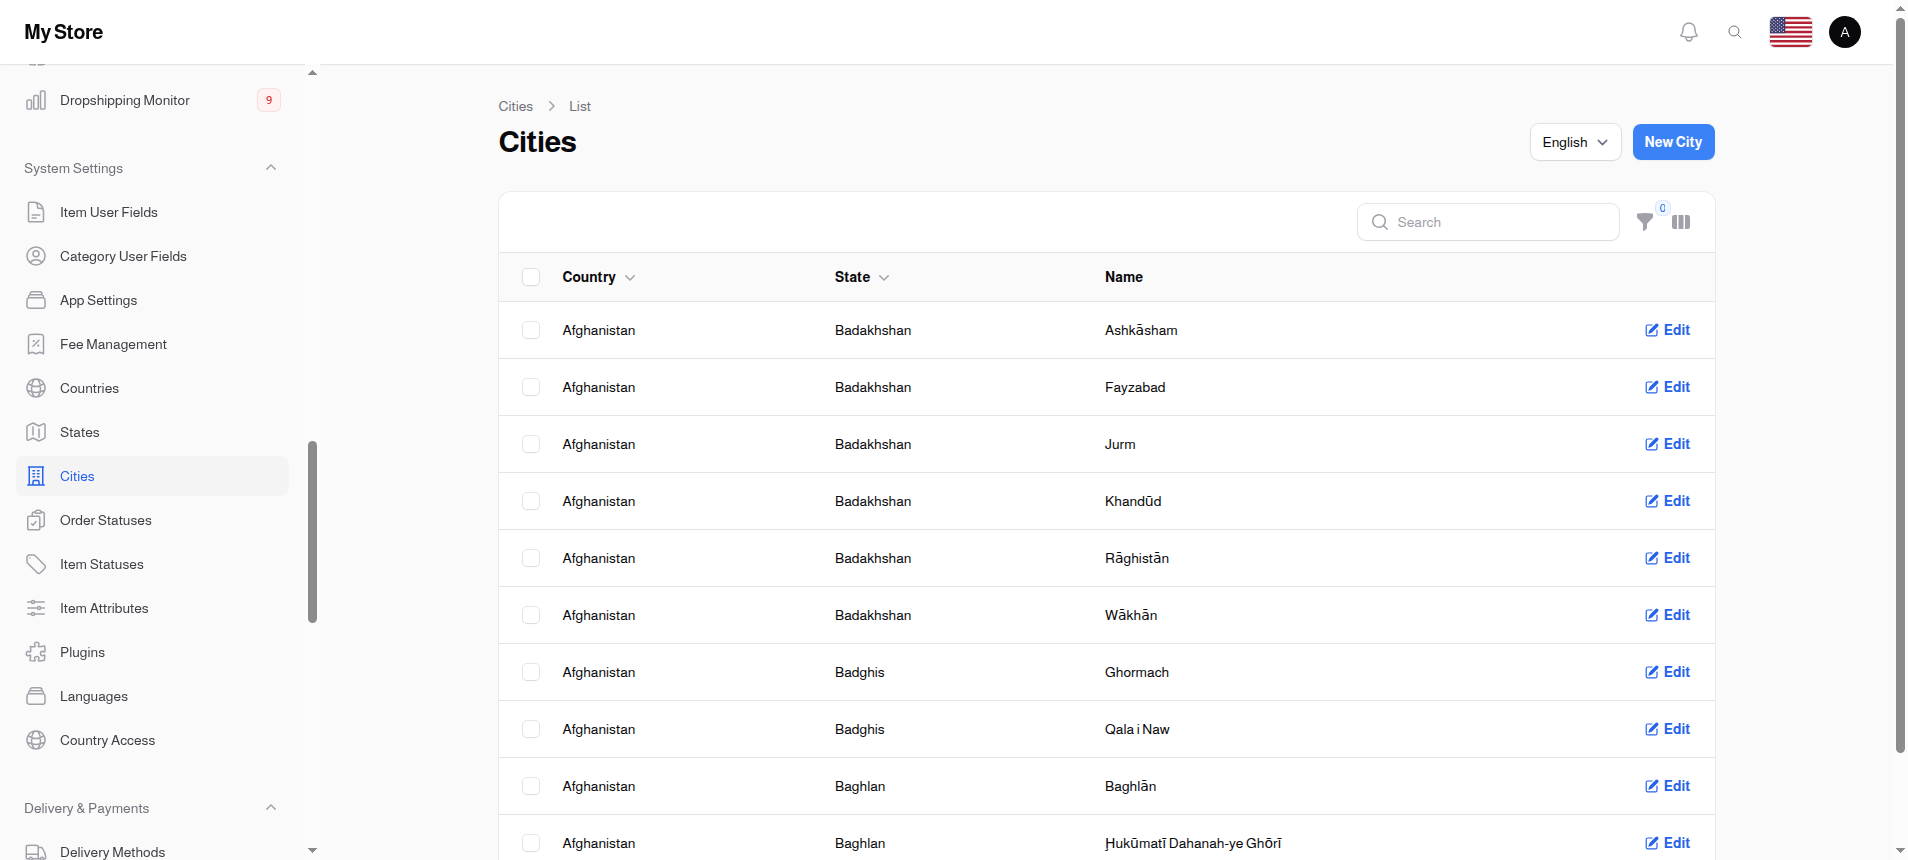The image size is (1908, 860).
Task: Open Countries in the sidebar
Action: coord(152,388)
